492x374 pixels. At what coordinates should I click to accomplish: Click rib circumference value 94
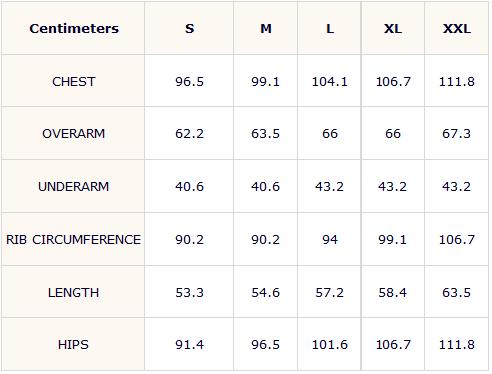330,240
